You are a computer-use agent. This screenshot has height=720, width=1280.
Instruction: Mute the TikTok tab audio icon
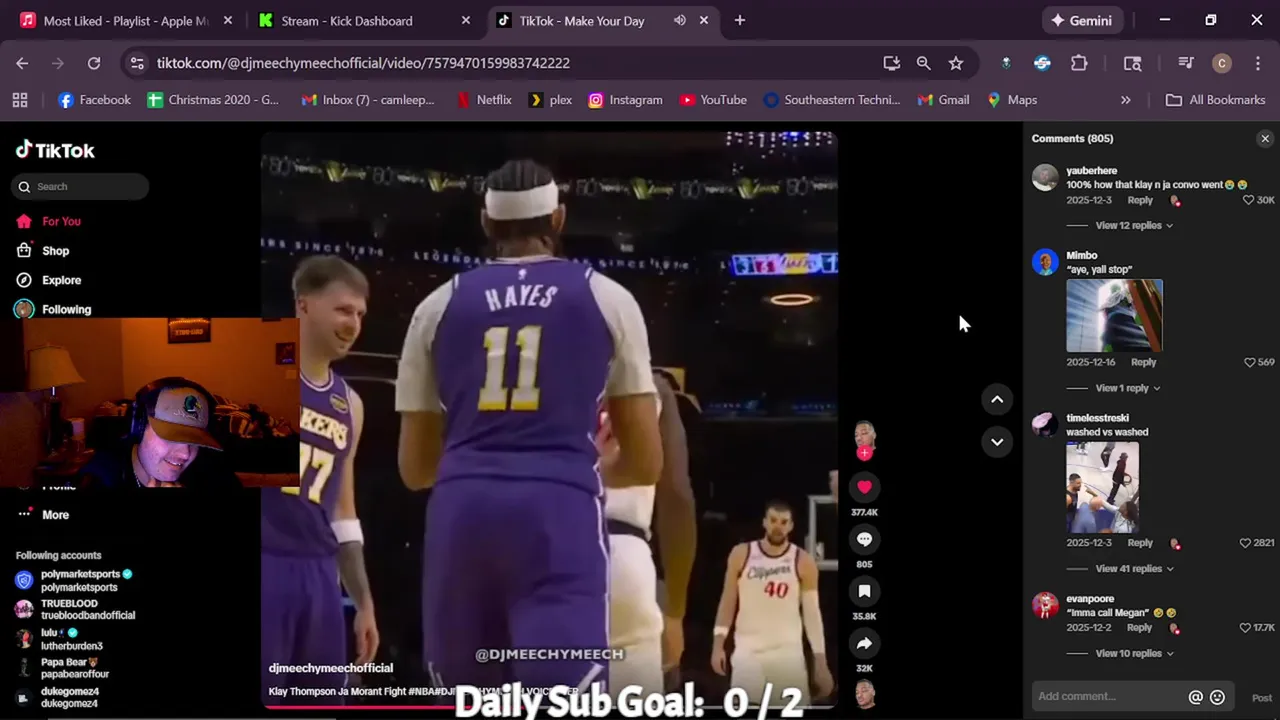pos(680,20)
